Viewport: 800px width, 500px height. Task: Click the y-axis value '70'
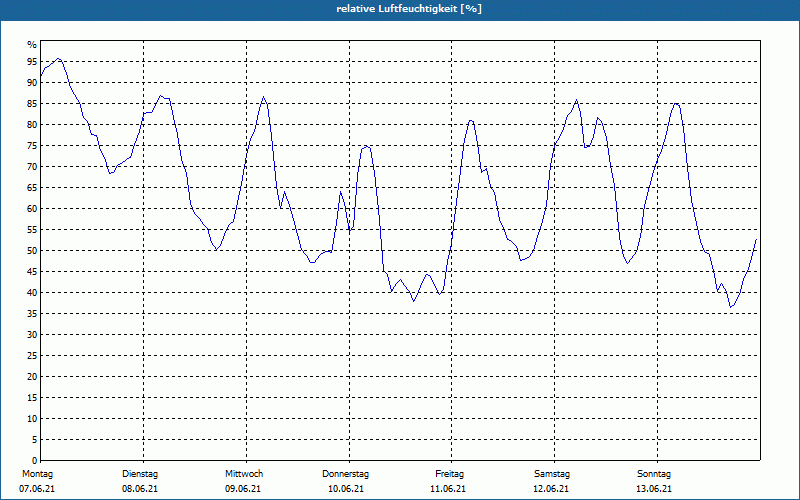(32, 167)
